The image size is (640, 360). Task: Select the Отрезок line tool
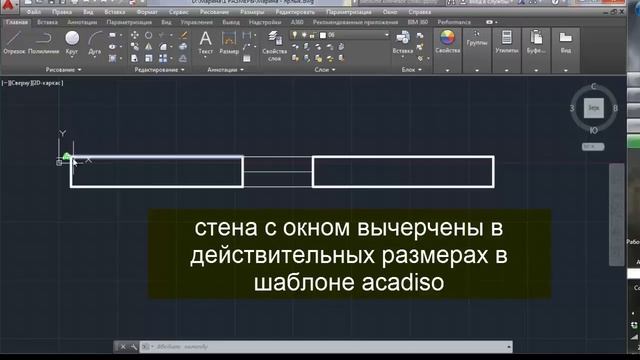14,42
